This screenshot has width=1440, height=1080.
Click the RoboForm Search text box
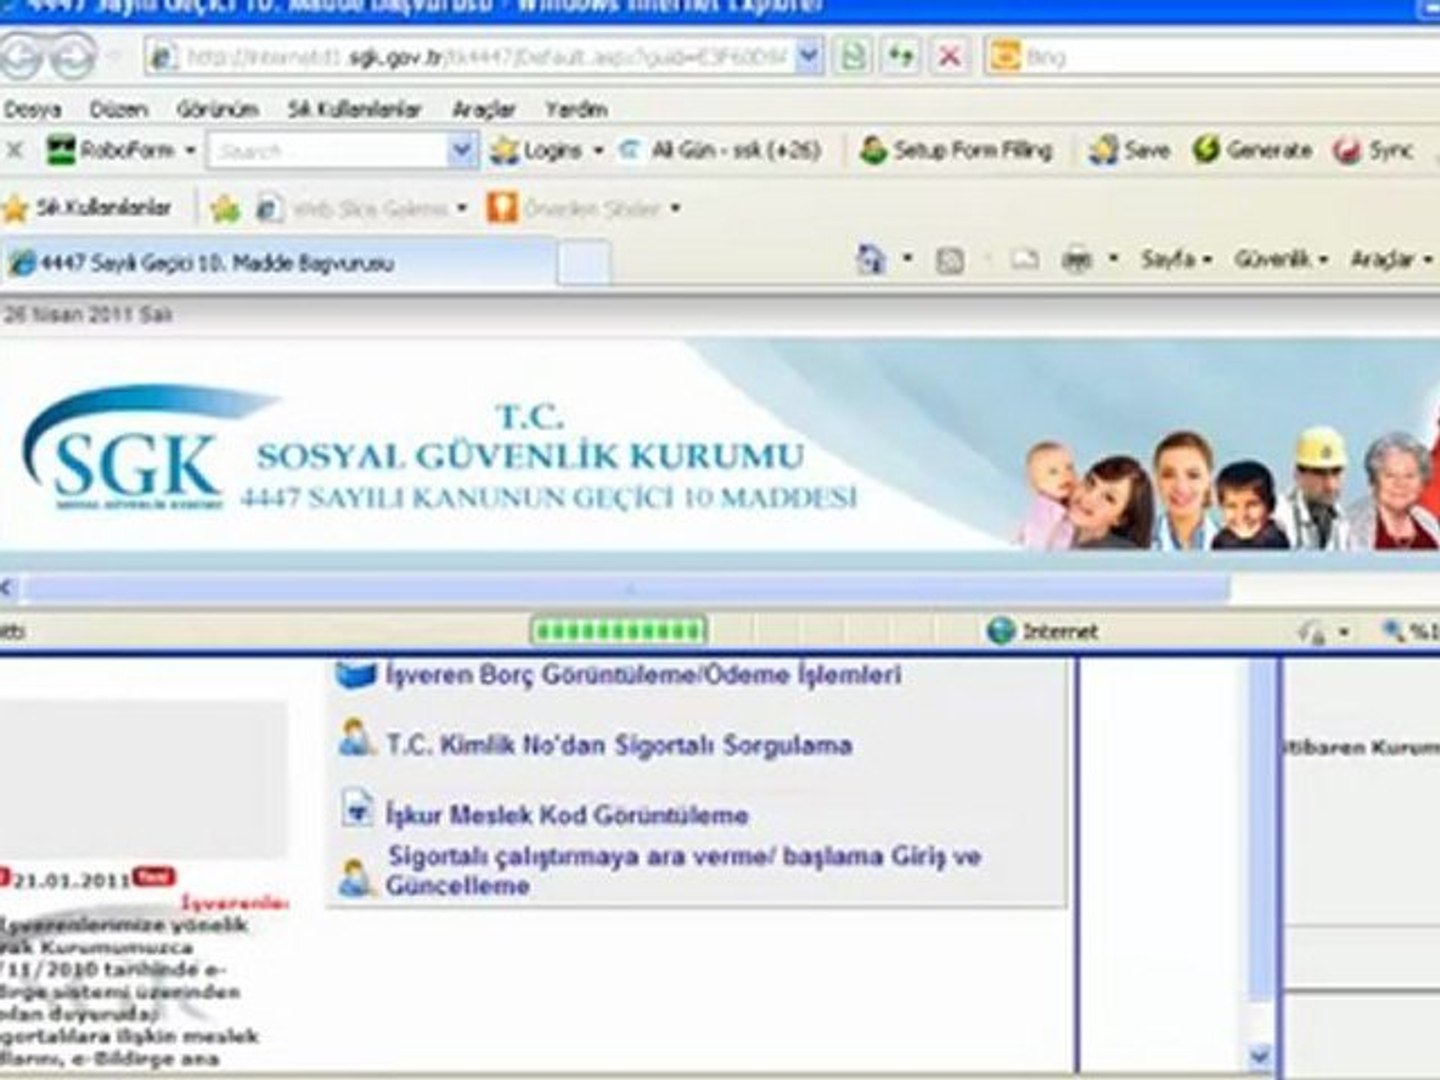point(328,151)
